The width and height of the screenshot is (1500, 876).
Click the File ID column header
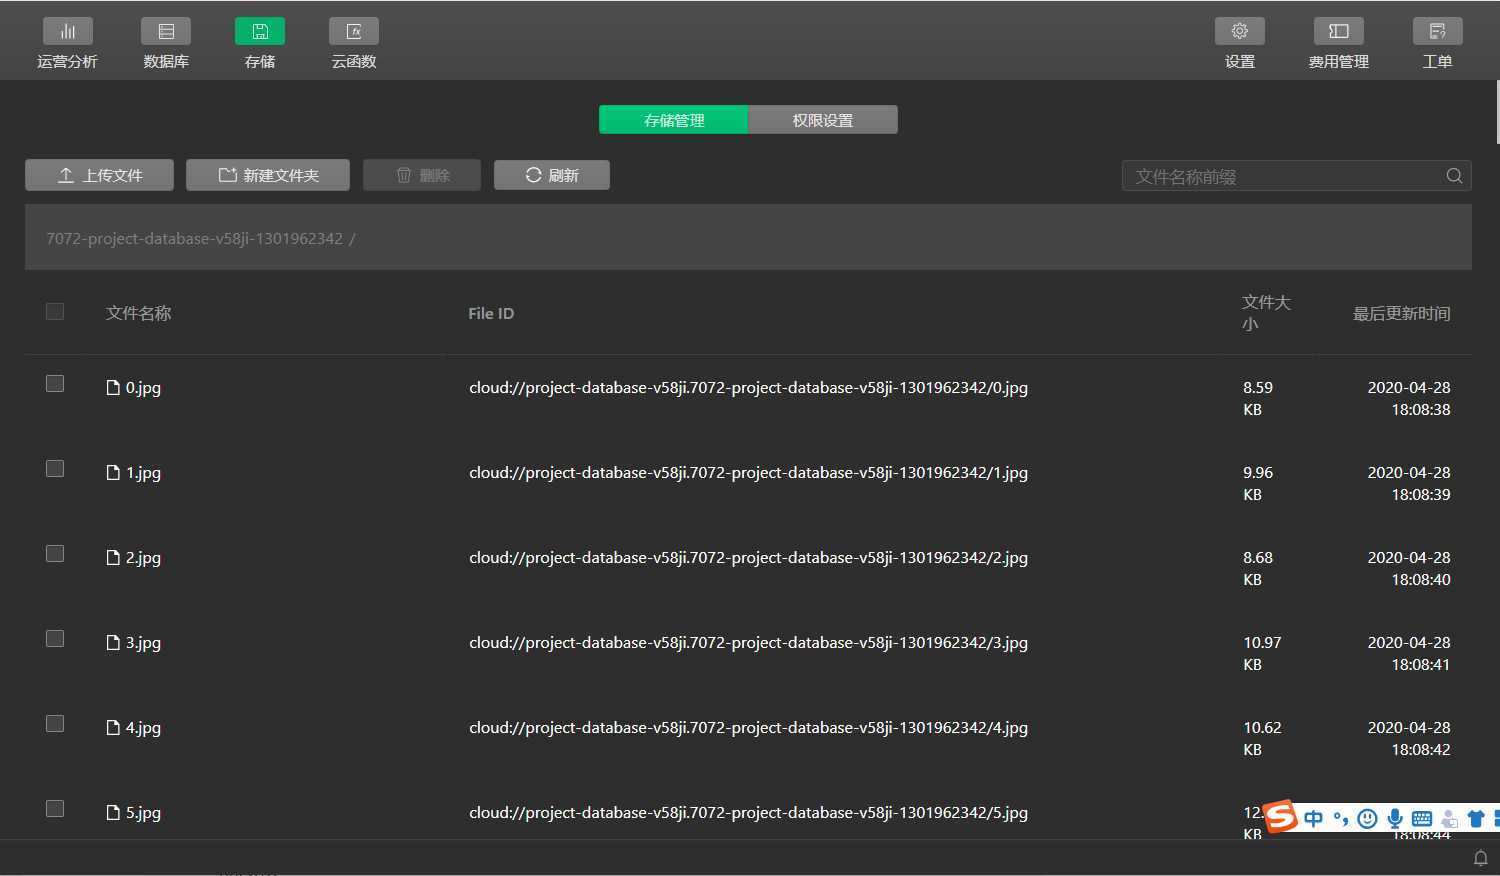point(491,313)
